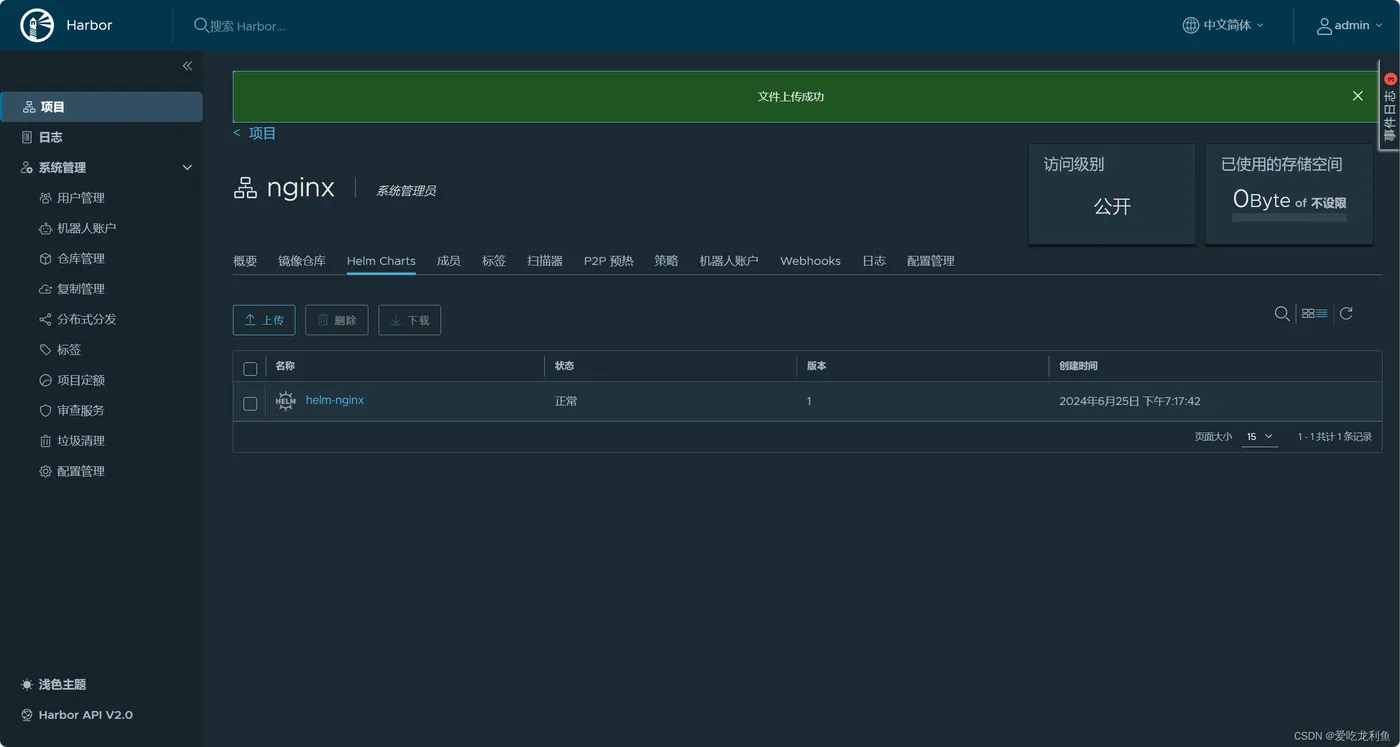Click the 上传 upload button
Viewport: 1400px width, 747px height.
[x=264, y=320]
